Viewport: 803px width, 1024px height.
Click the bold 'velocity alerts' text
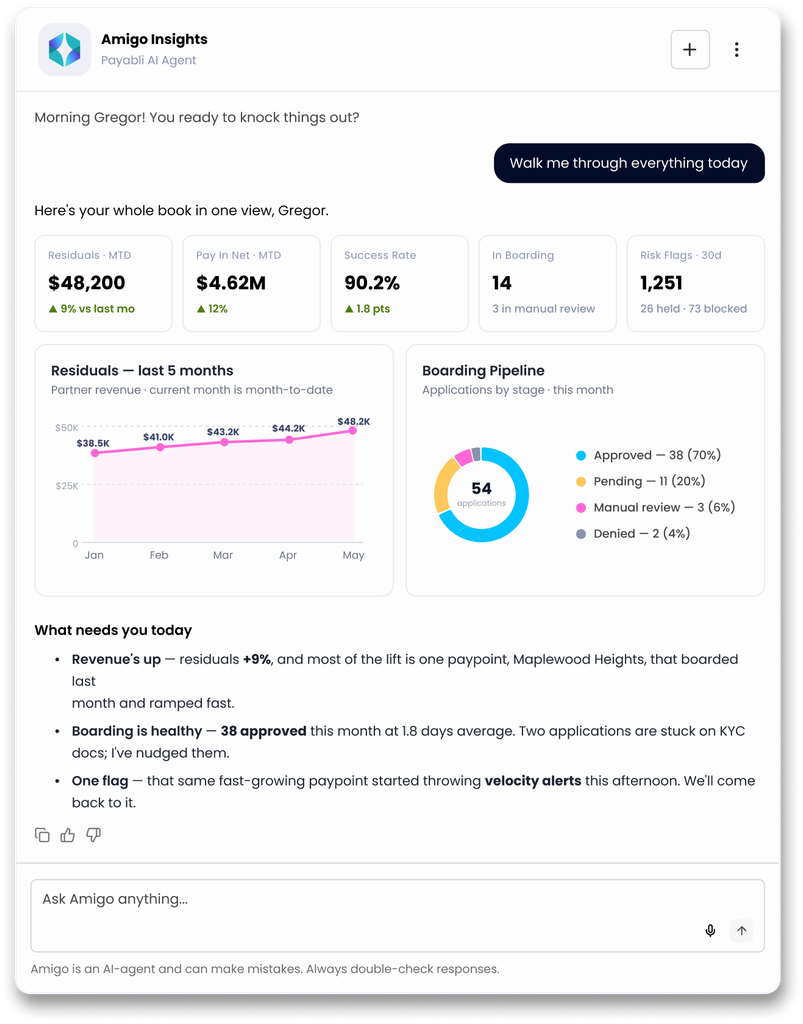(533, 781)
